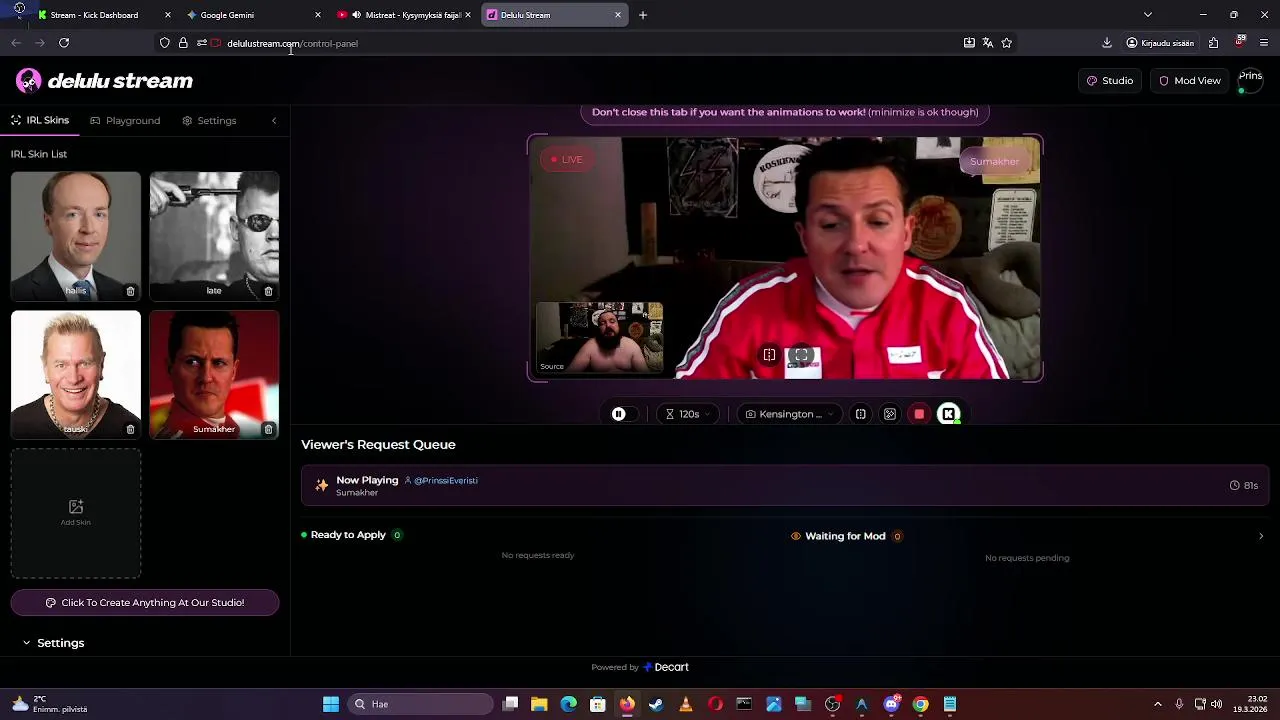The width and height of the screenshot is (1280, 720).
Task: Open Steam from the taskbar
Action: (656, 704)
